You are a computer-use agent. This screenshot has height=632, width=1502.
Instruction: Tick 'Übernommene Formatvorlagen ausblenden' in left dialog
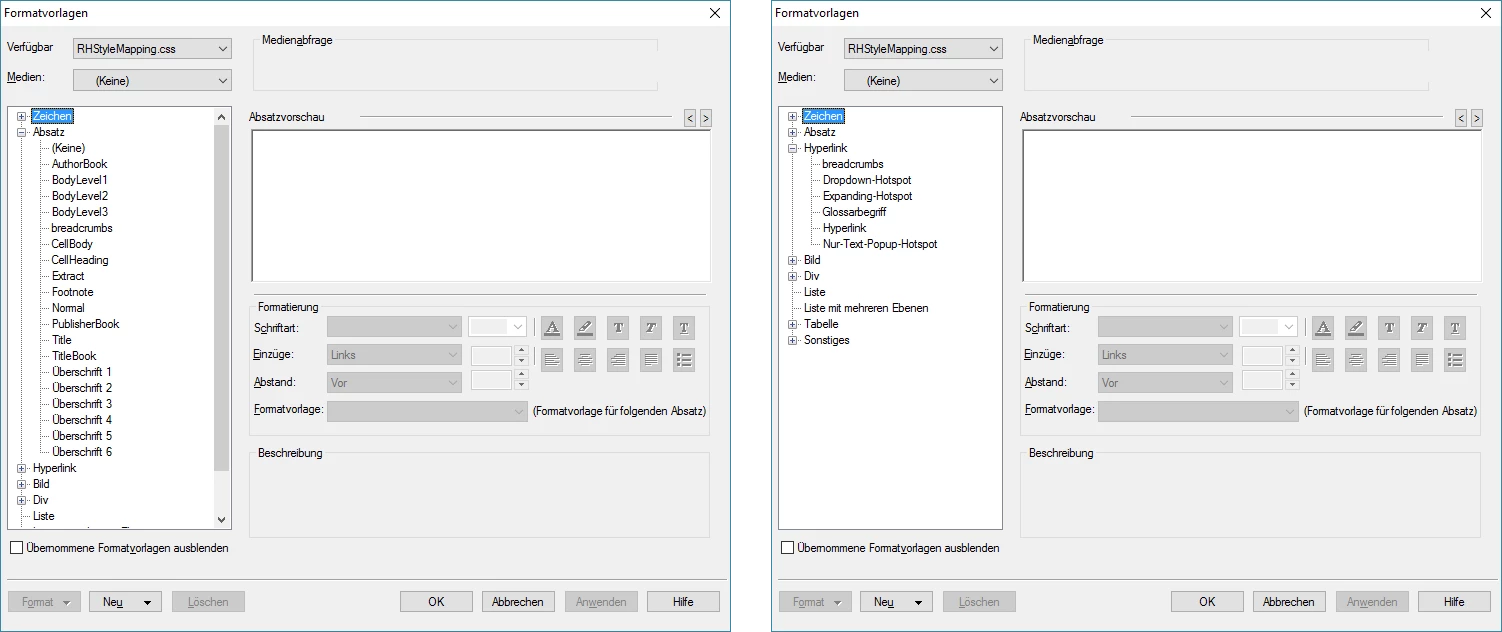[x=17, y=548]
